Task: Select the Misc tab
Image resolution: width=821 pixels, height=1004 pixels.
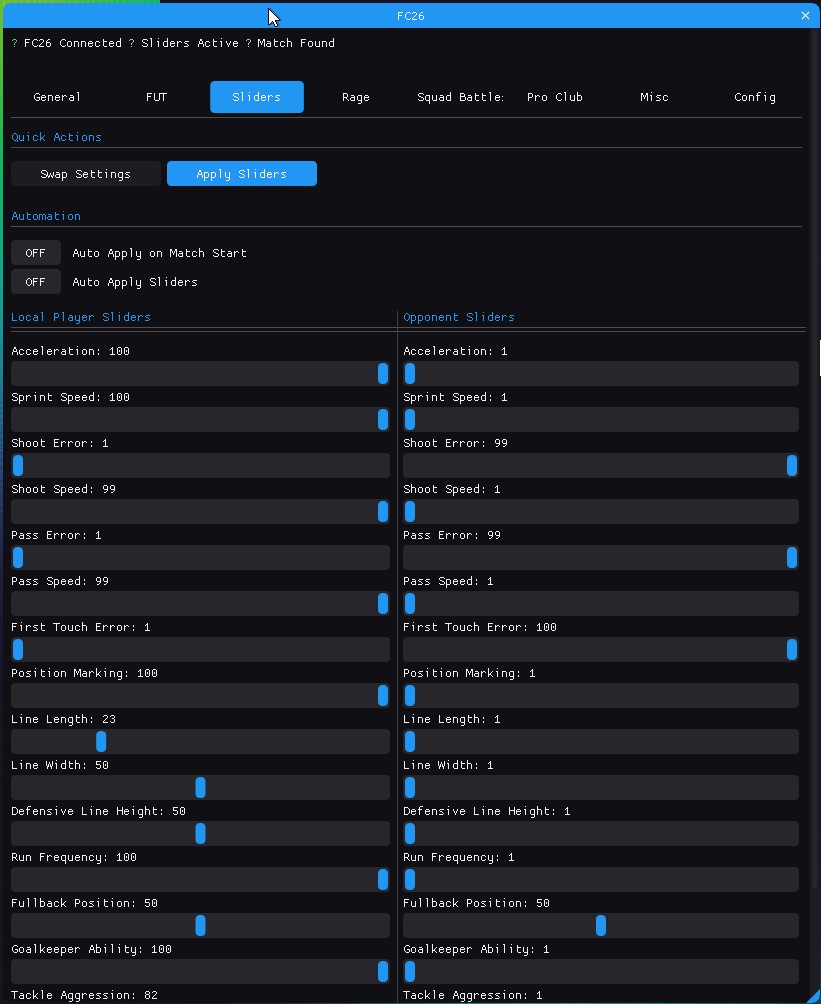Action: click(654, 97)
